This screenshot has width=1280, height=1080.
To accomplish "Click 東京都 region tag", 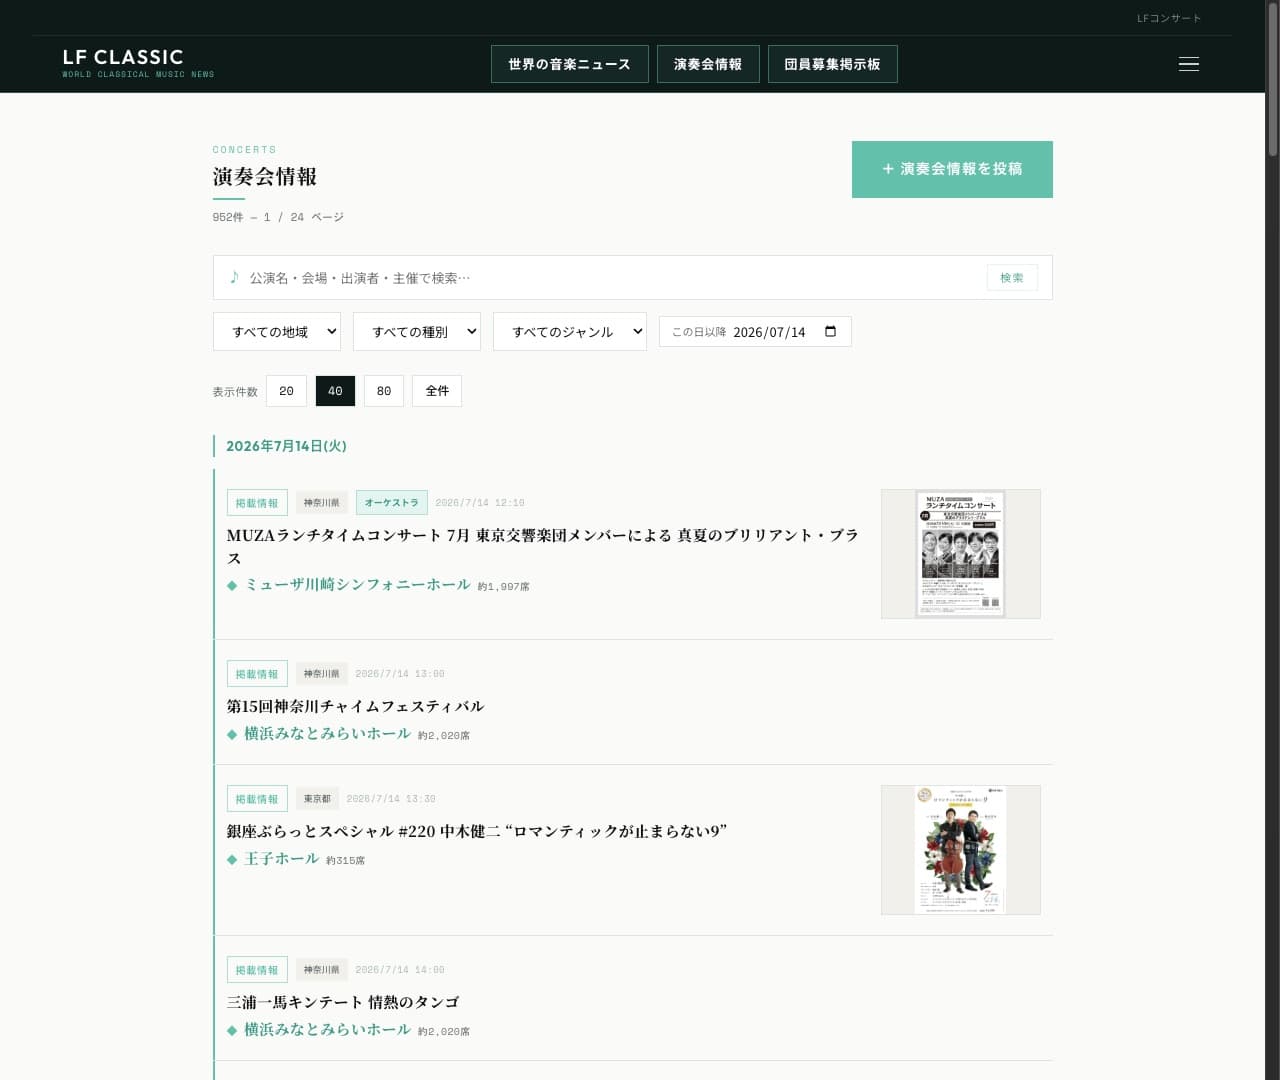I will click(x=317, y=799).
